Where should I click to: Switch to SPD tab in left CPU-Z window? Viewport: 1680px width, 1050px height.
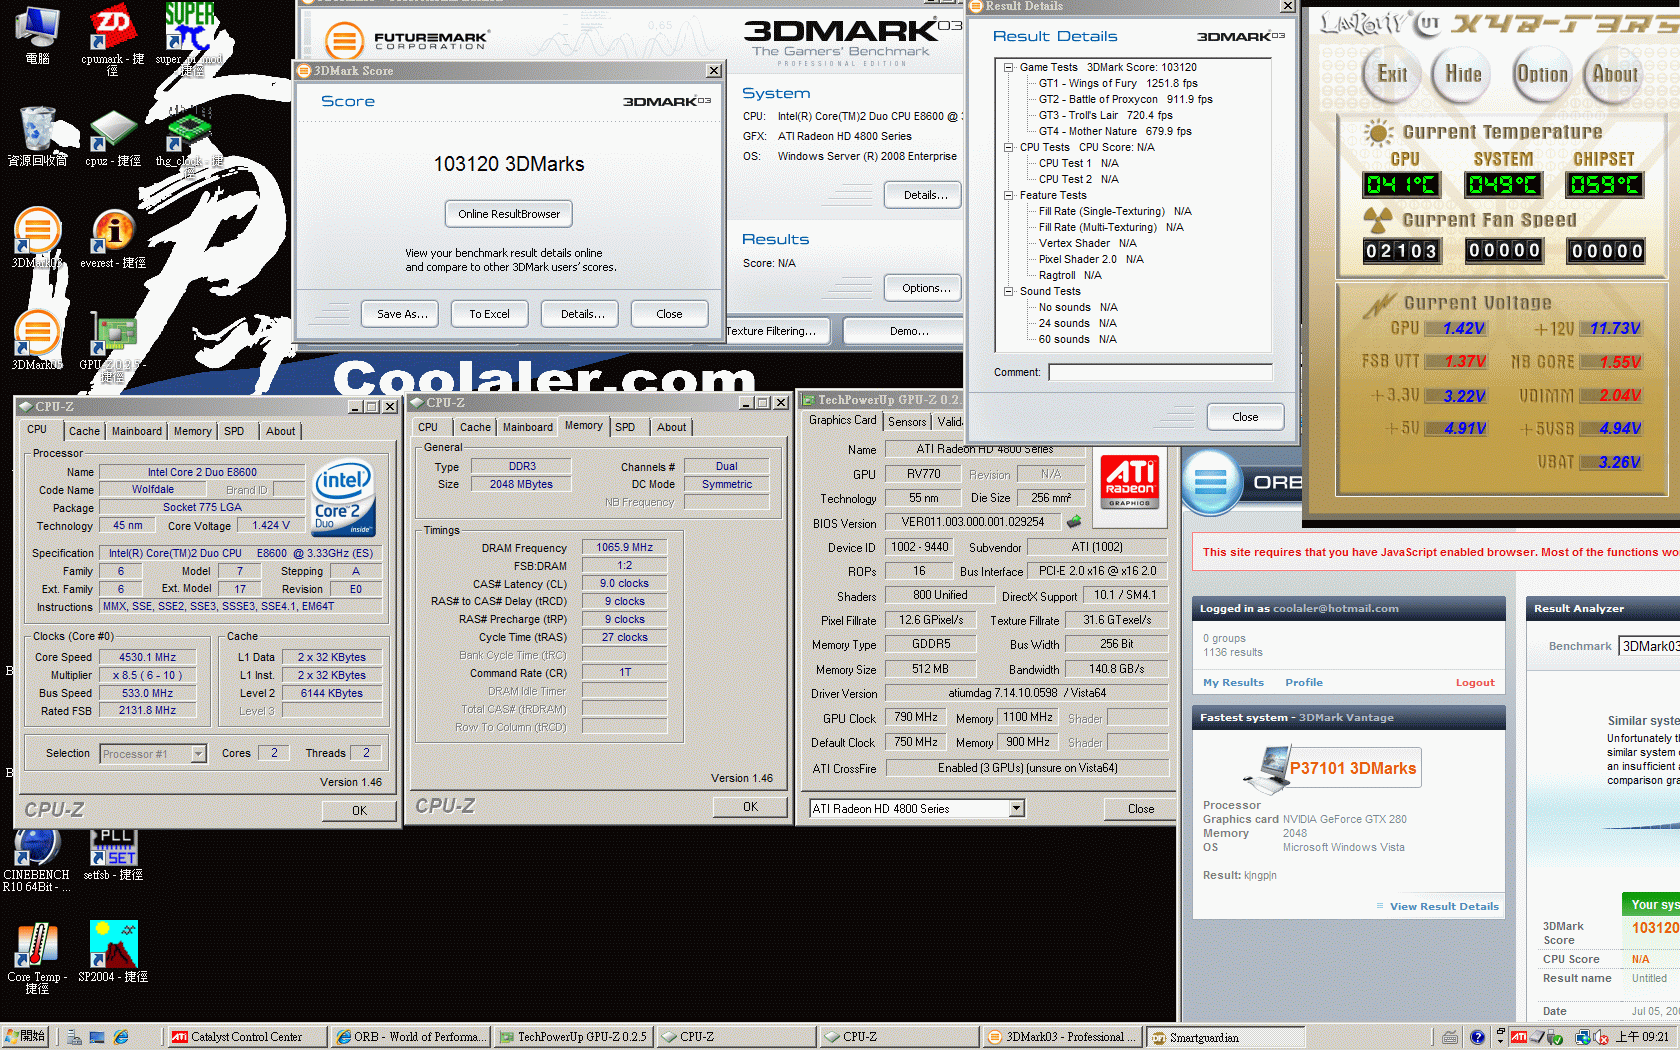234,431
